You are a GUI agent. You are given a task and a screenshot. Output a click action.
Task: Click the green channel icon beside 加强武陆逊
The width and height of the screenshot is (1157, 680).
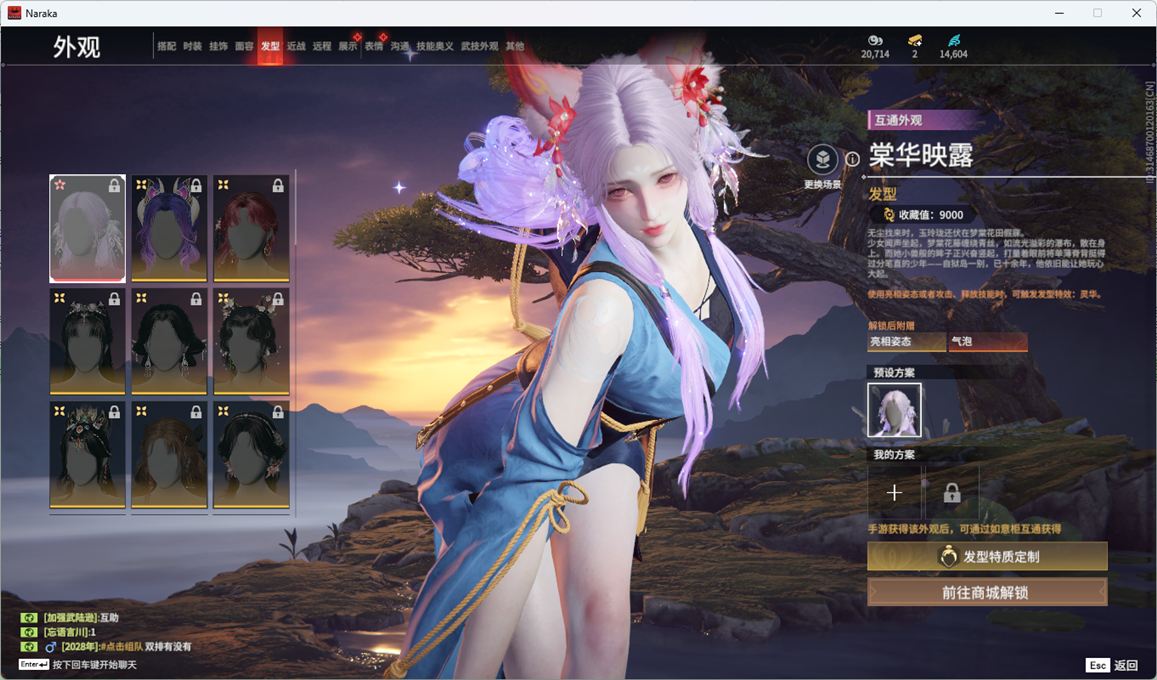[x=29, y=617]
